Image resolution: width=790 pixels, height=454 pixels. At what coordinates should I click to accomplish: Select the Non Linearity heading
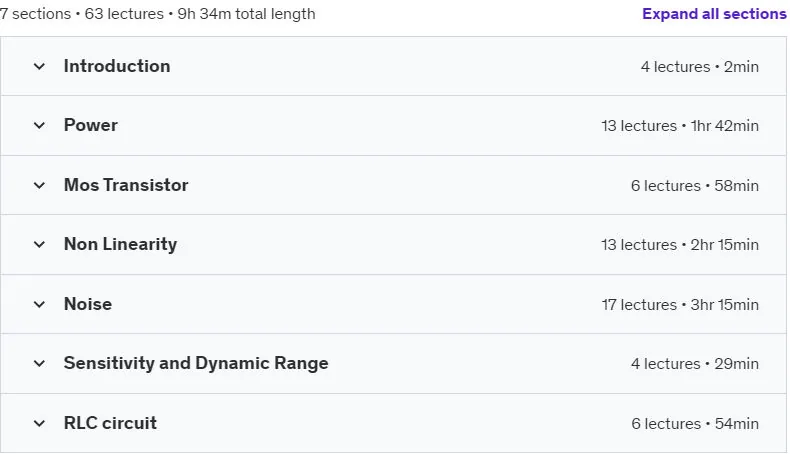pyautogui.click(x=120, y=244)
